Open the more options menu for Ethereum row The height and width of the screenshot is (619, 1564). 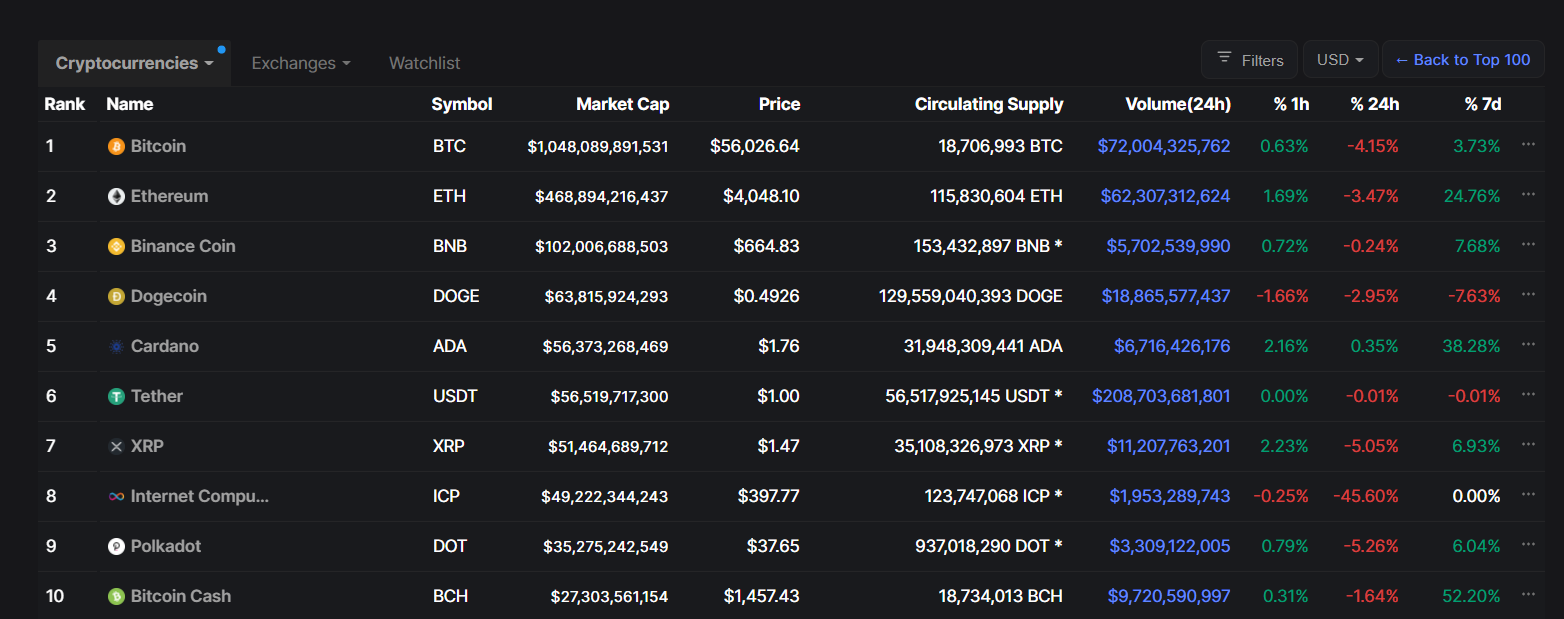tap(1528, 194)
